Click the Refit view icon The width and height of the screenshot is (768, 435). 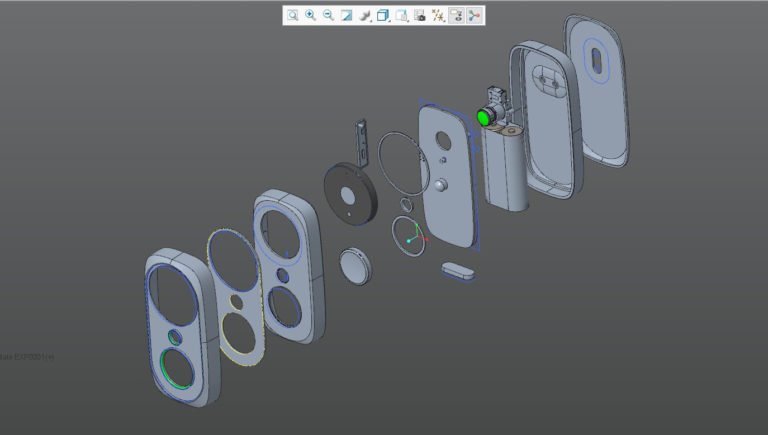pos(292,15)
